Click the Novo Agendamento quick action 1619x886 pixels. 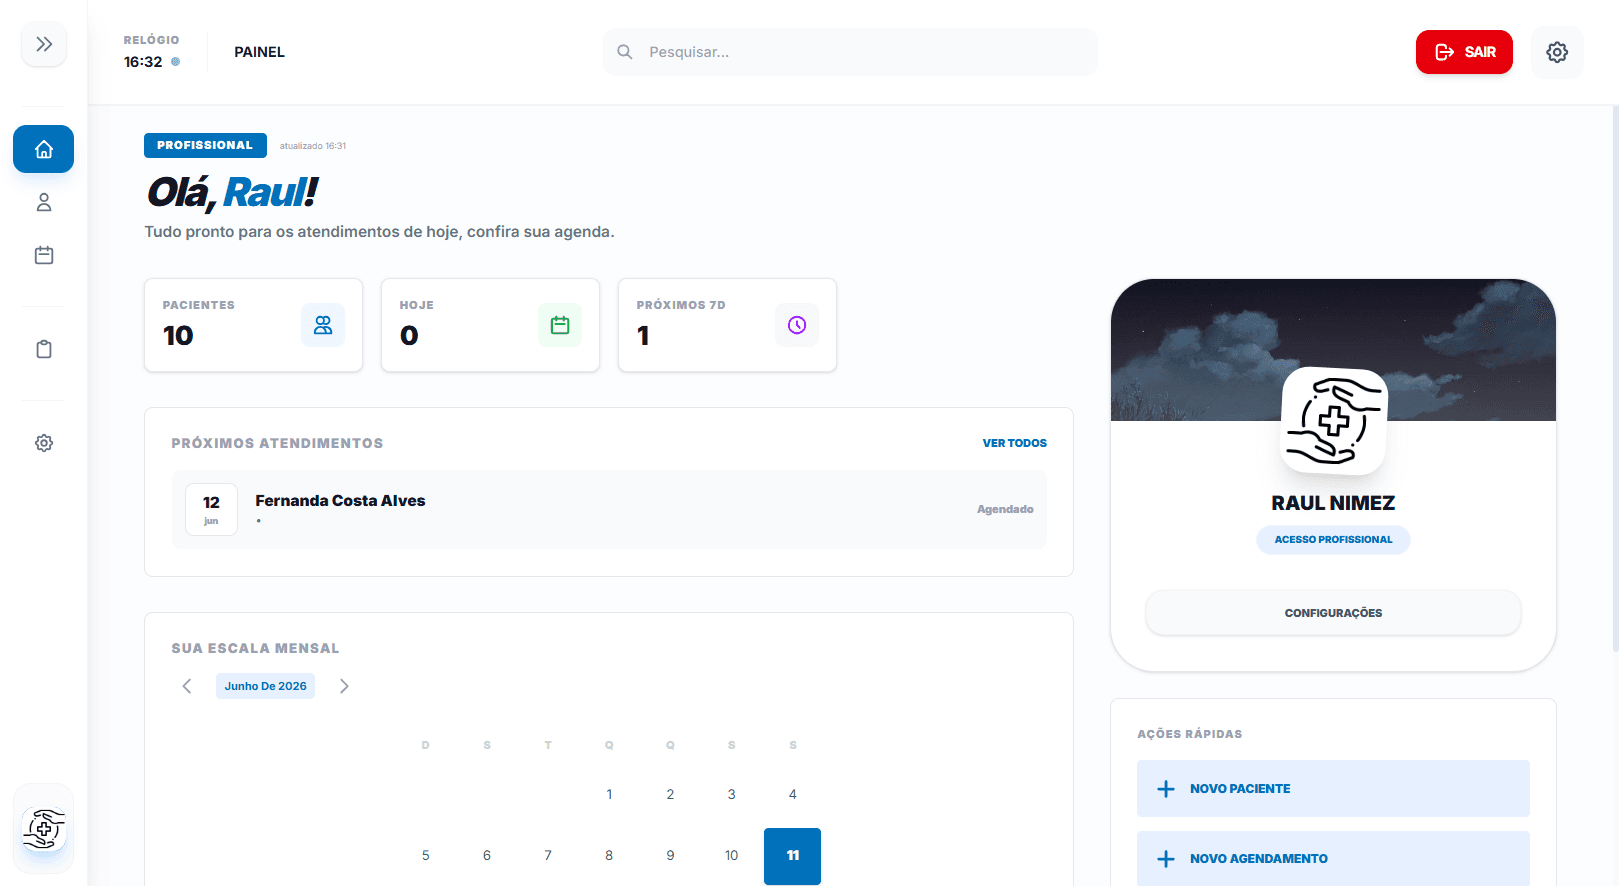coord(1333,859)
